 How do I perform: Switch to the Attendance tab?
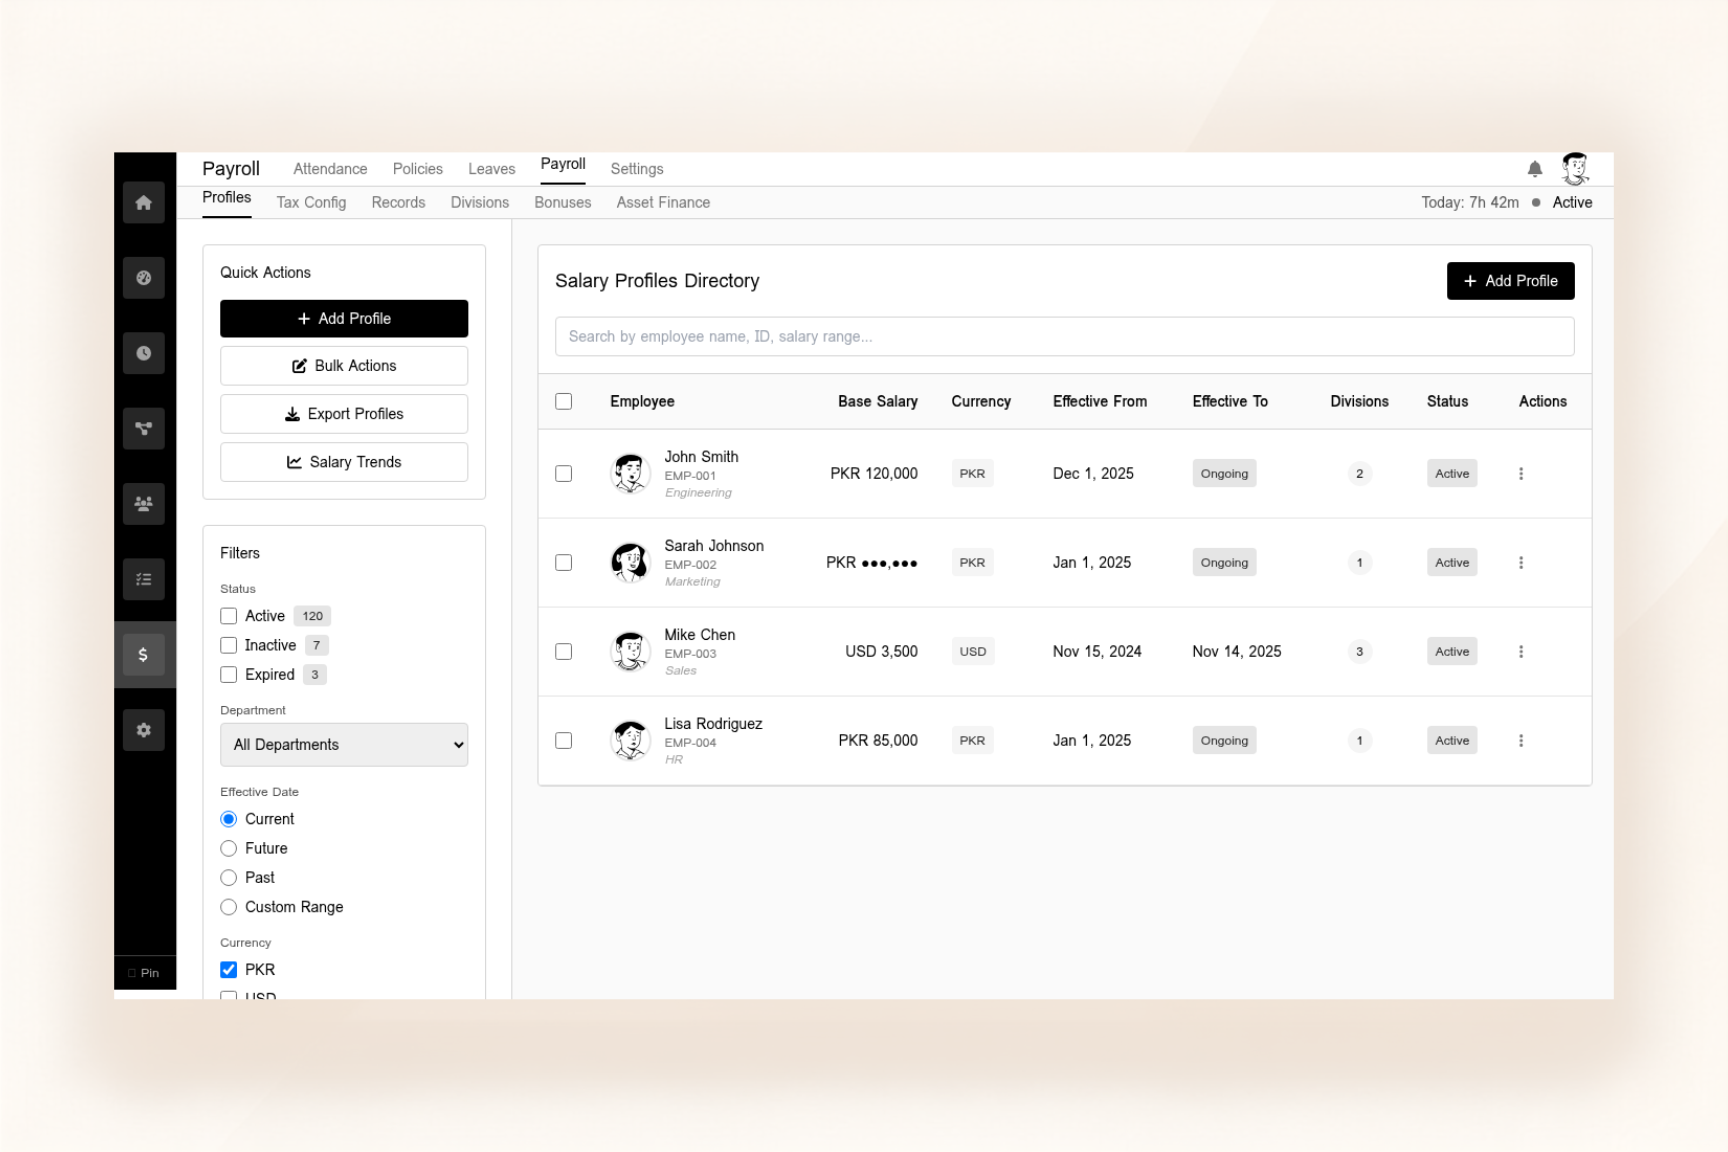point(330,169)
